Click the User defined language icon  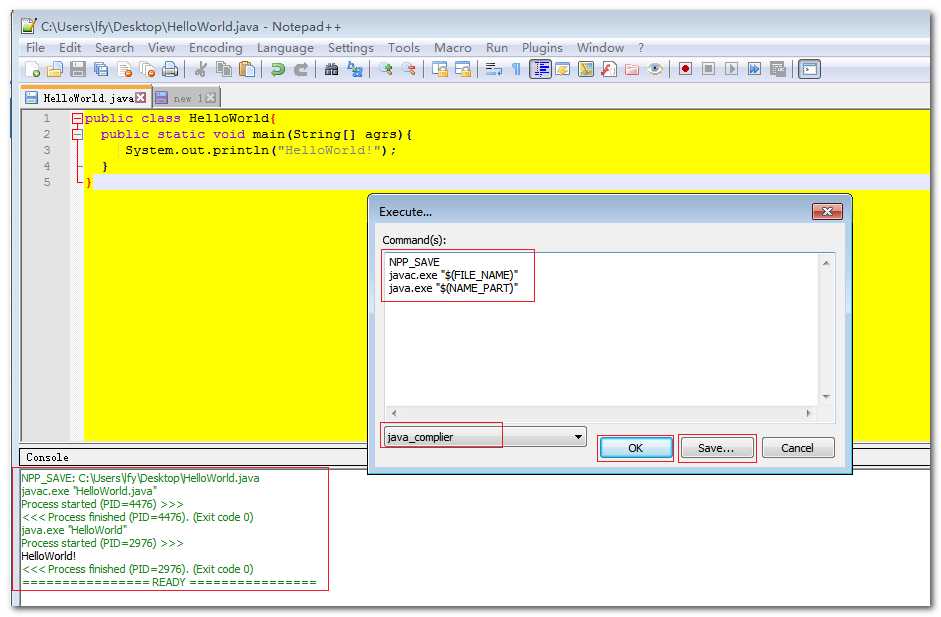(563, 70)
